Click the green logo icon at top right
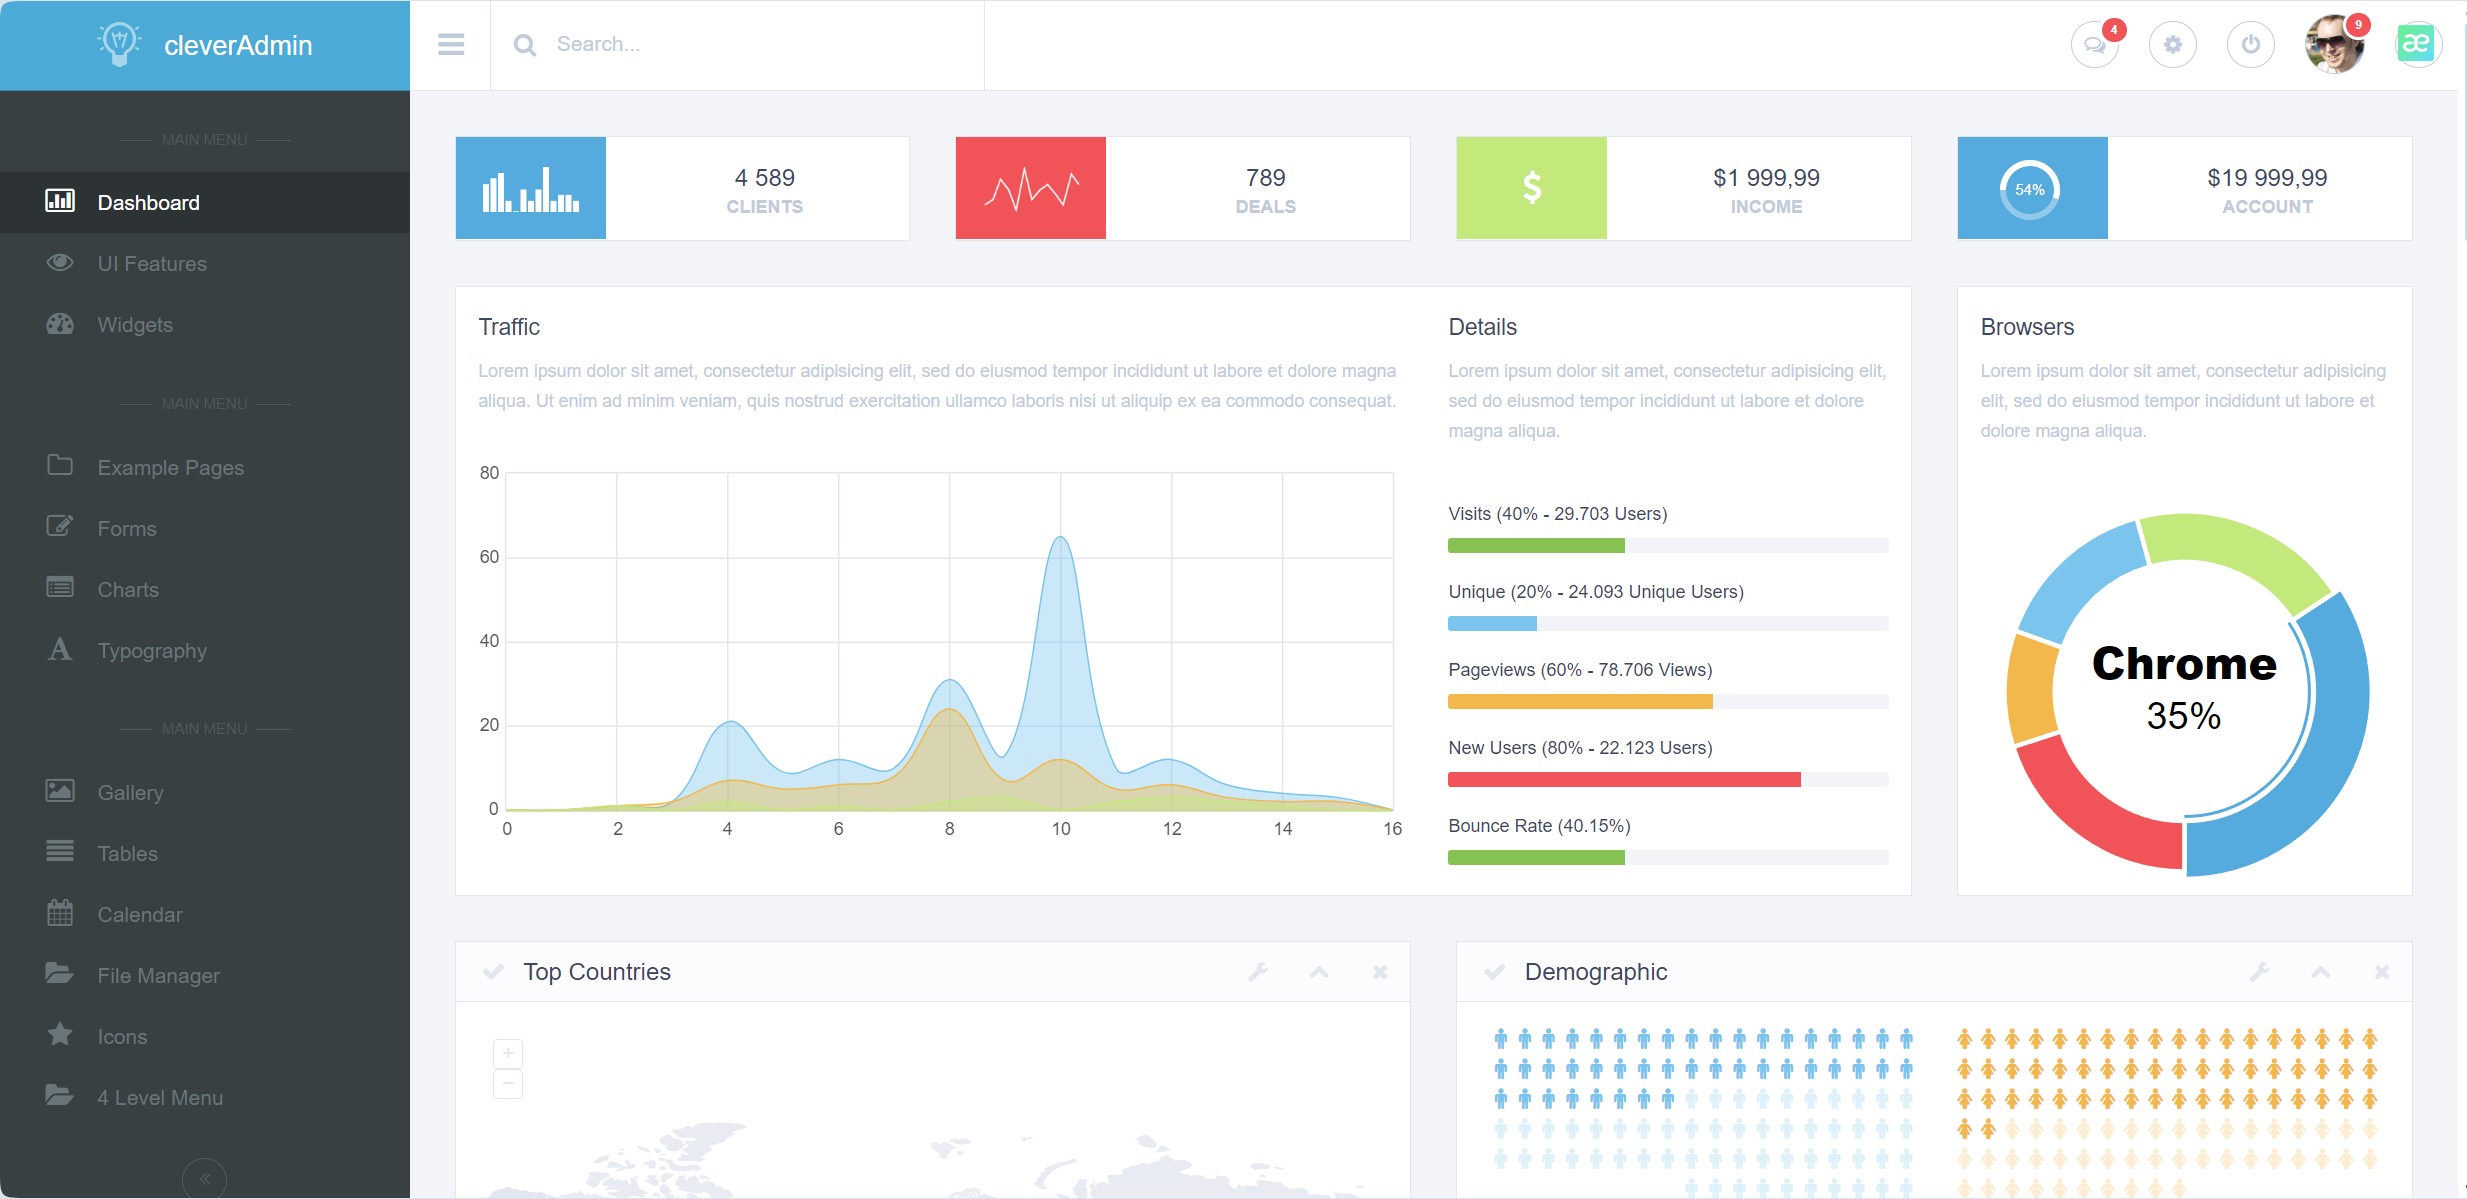 pyautogui.click(x=2416, y=44)
